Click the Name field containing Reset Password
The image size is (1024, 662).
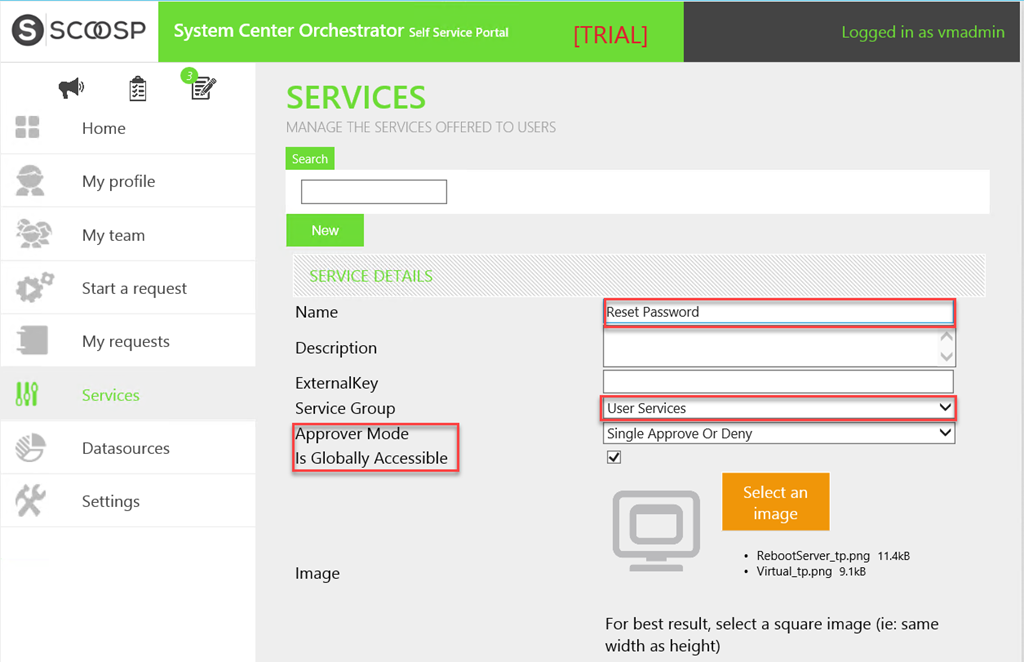point(778,312)
